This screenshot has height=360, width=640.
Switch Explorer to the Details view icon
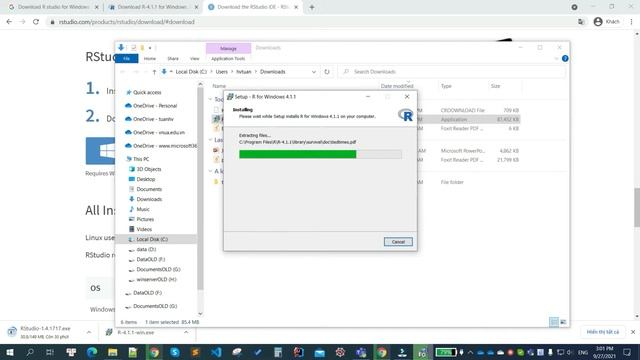[554, 322]
